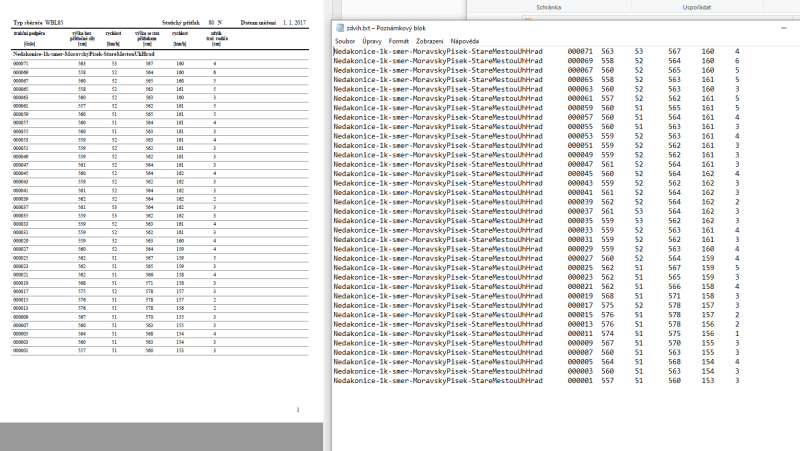Click row 000061 in the report table
The width and height of the screenshot is (800, 451).
(160, 106)
